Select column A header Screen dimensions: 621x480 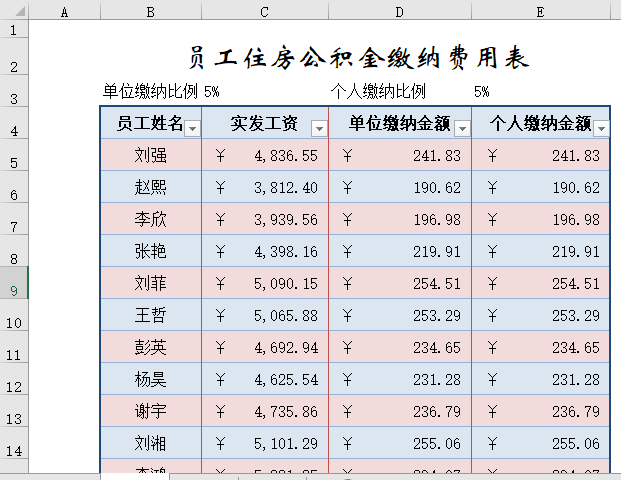pos(65,11)
